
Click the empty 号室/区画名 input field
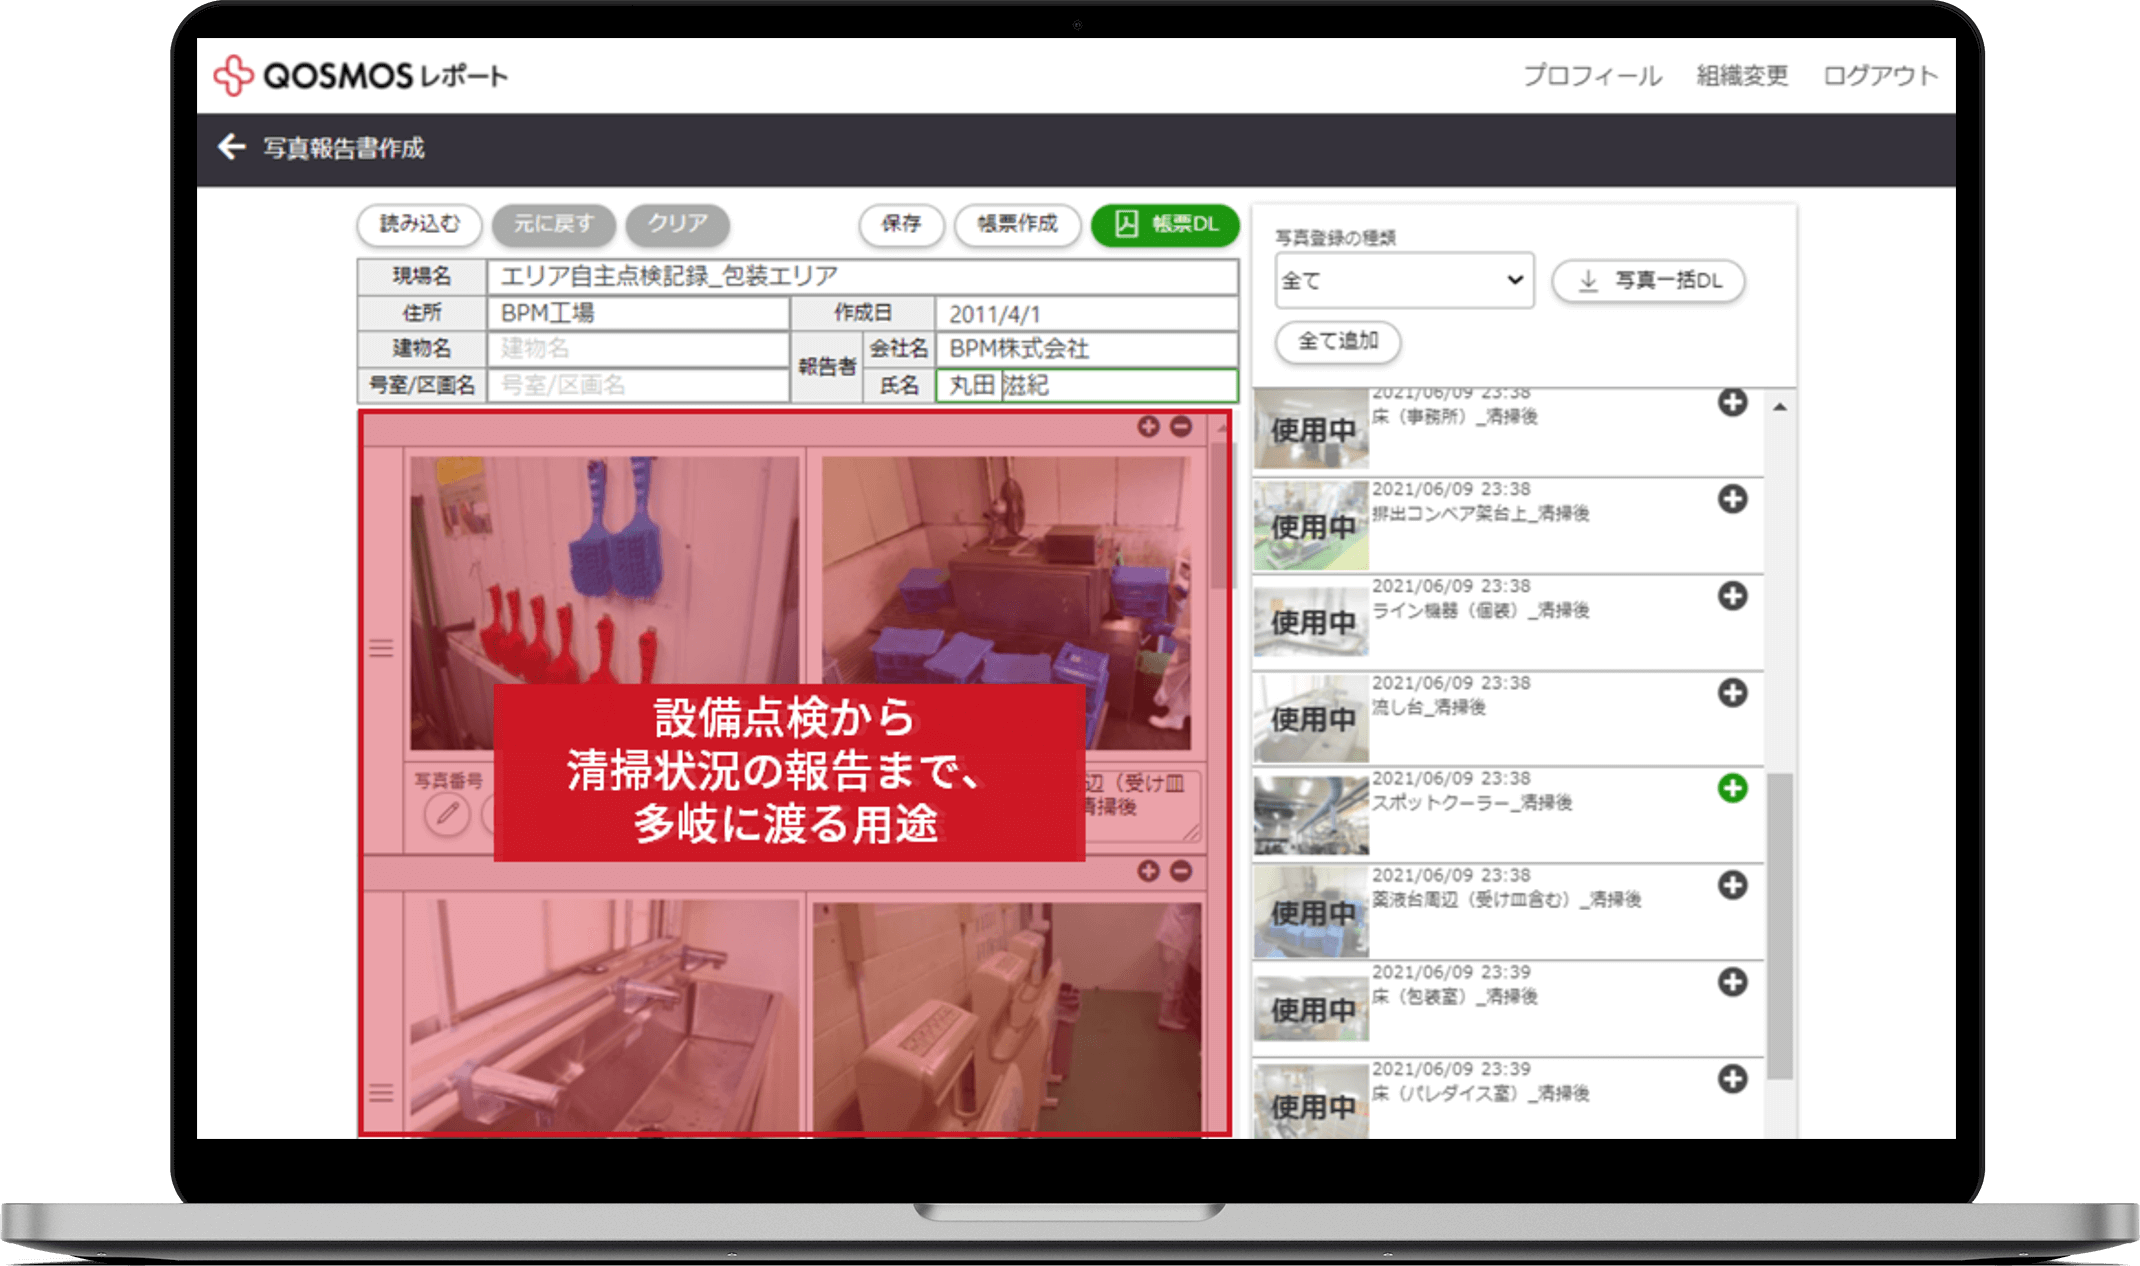tap(638, 385)
